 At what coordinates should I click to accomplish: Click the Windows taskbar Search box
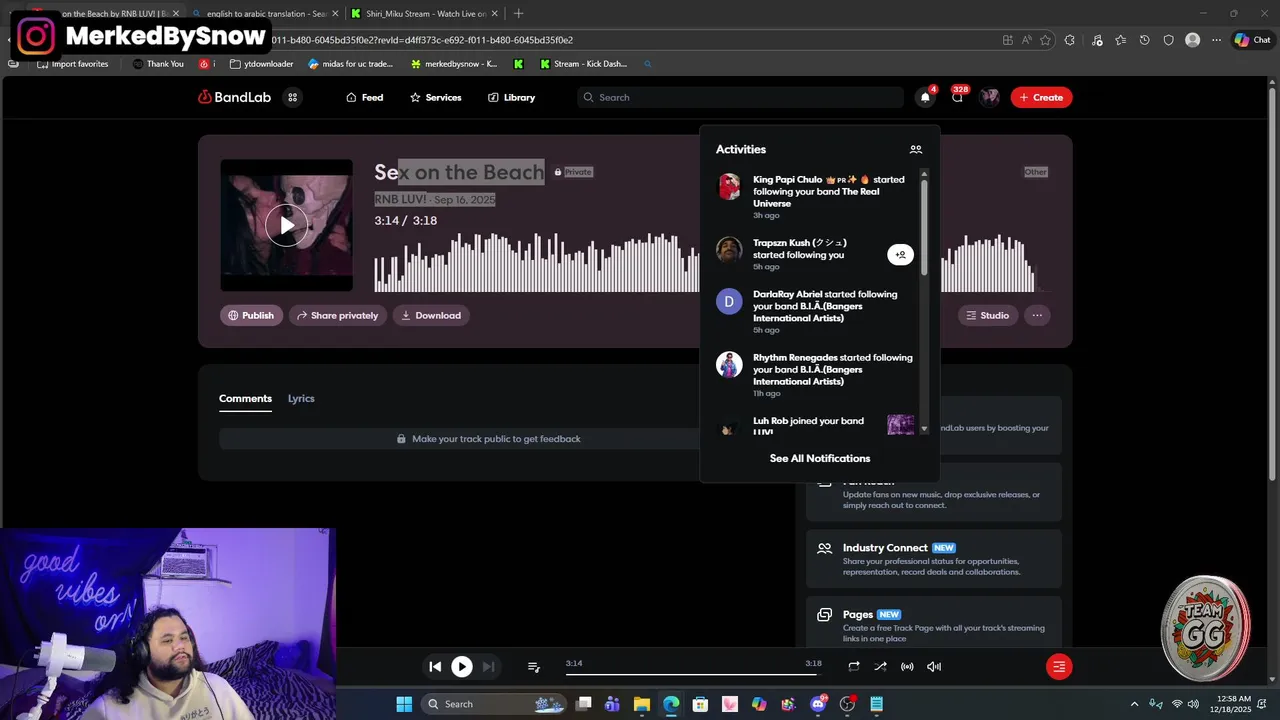point(493,704)
